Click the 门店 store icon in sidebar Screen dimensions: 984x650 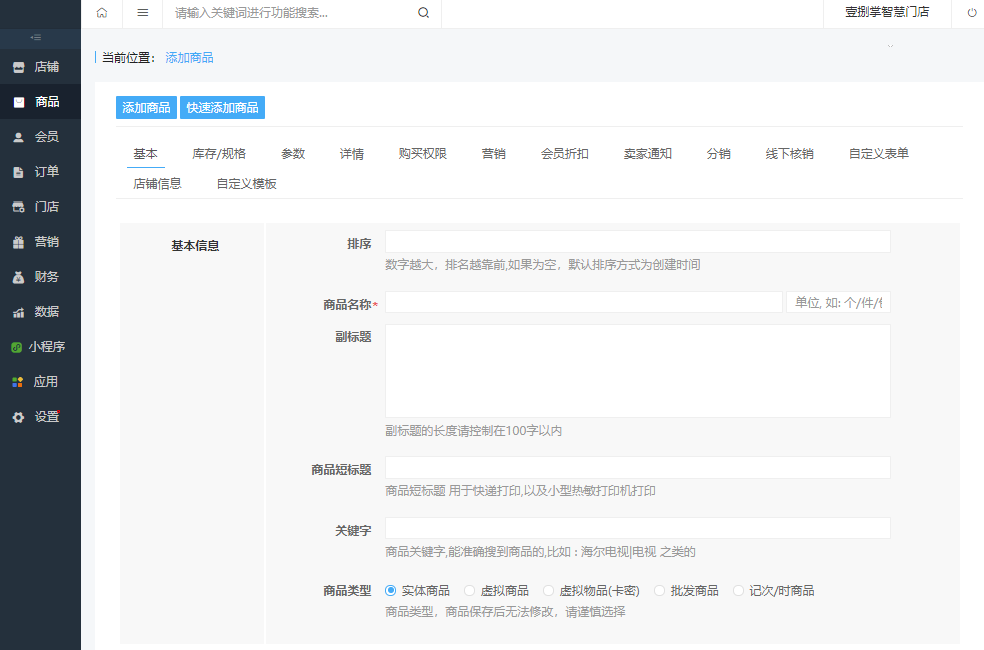click(19, 207)
